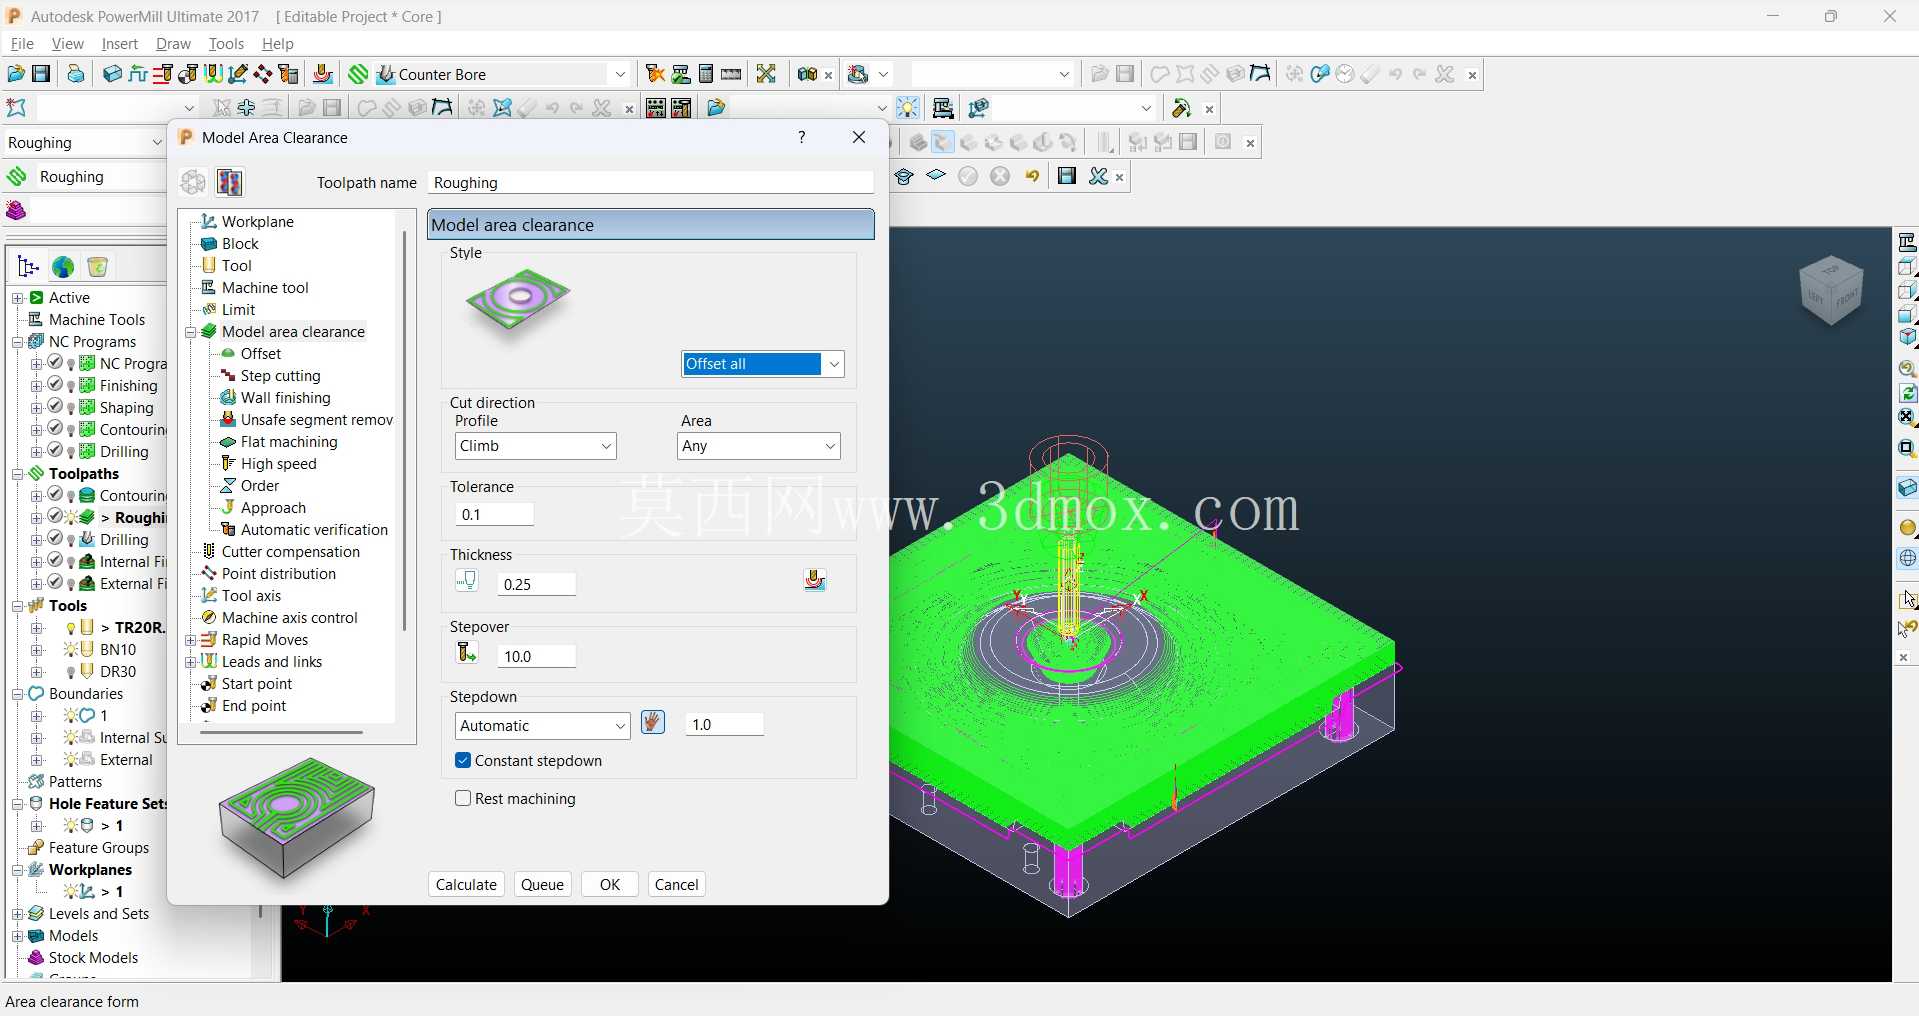
Task: Click the undo yellow arrow icon
Action: [1032, 176]
